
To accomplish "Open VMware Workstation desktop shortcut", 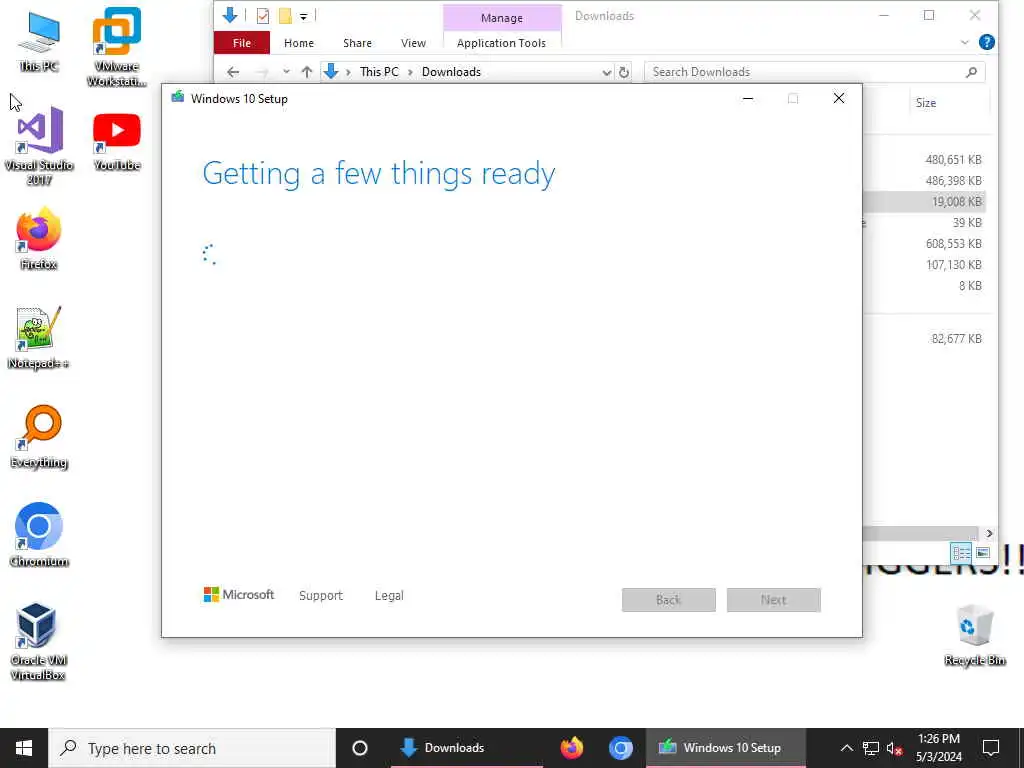I will tap(116, 47).
